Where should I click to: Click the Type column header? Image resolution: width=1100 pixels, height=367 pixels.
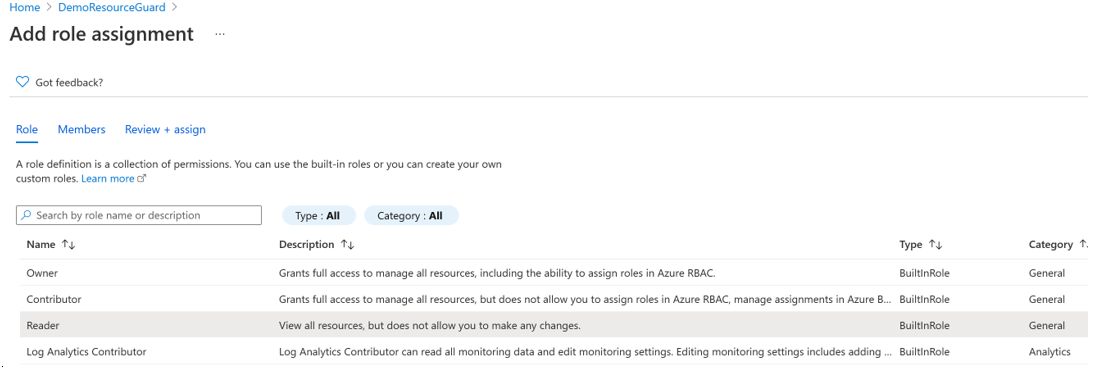pyautogui.click(x=911, y=245)
